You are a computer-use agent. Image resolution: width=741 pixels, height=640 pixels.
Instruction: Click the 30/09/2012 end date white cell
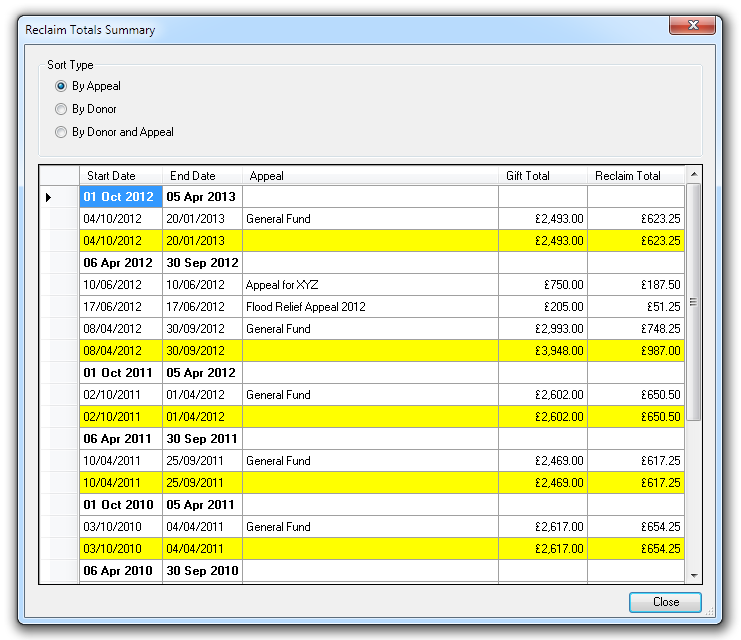202,329
